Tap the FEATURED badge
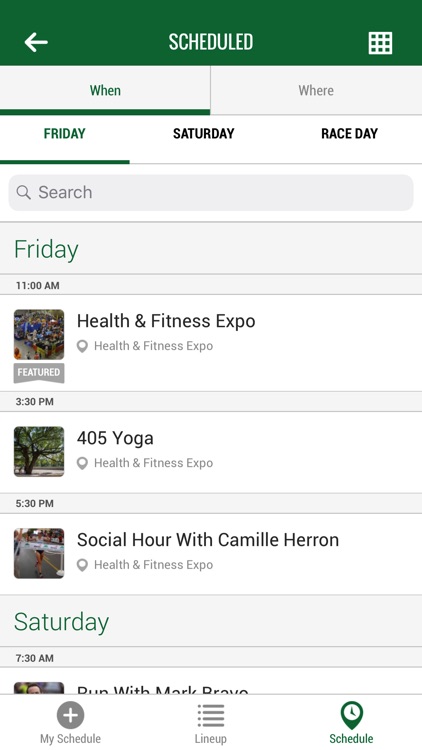422x750 pixels. coord(39,373)
